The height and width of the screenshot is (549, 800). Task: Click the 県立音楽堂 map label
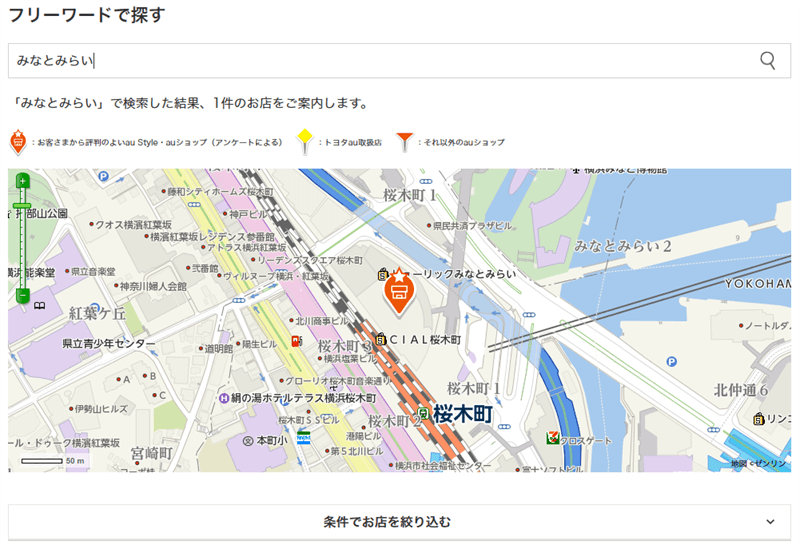pos(93,271)
